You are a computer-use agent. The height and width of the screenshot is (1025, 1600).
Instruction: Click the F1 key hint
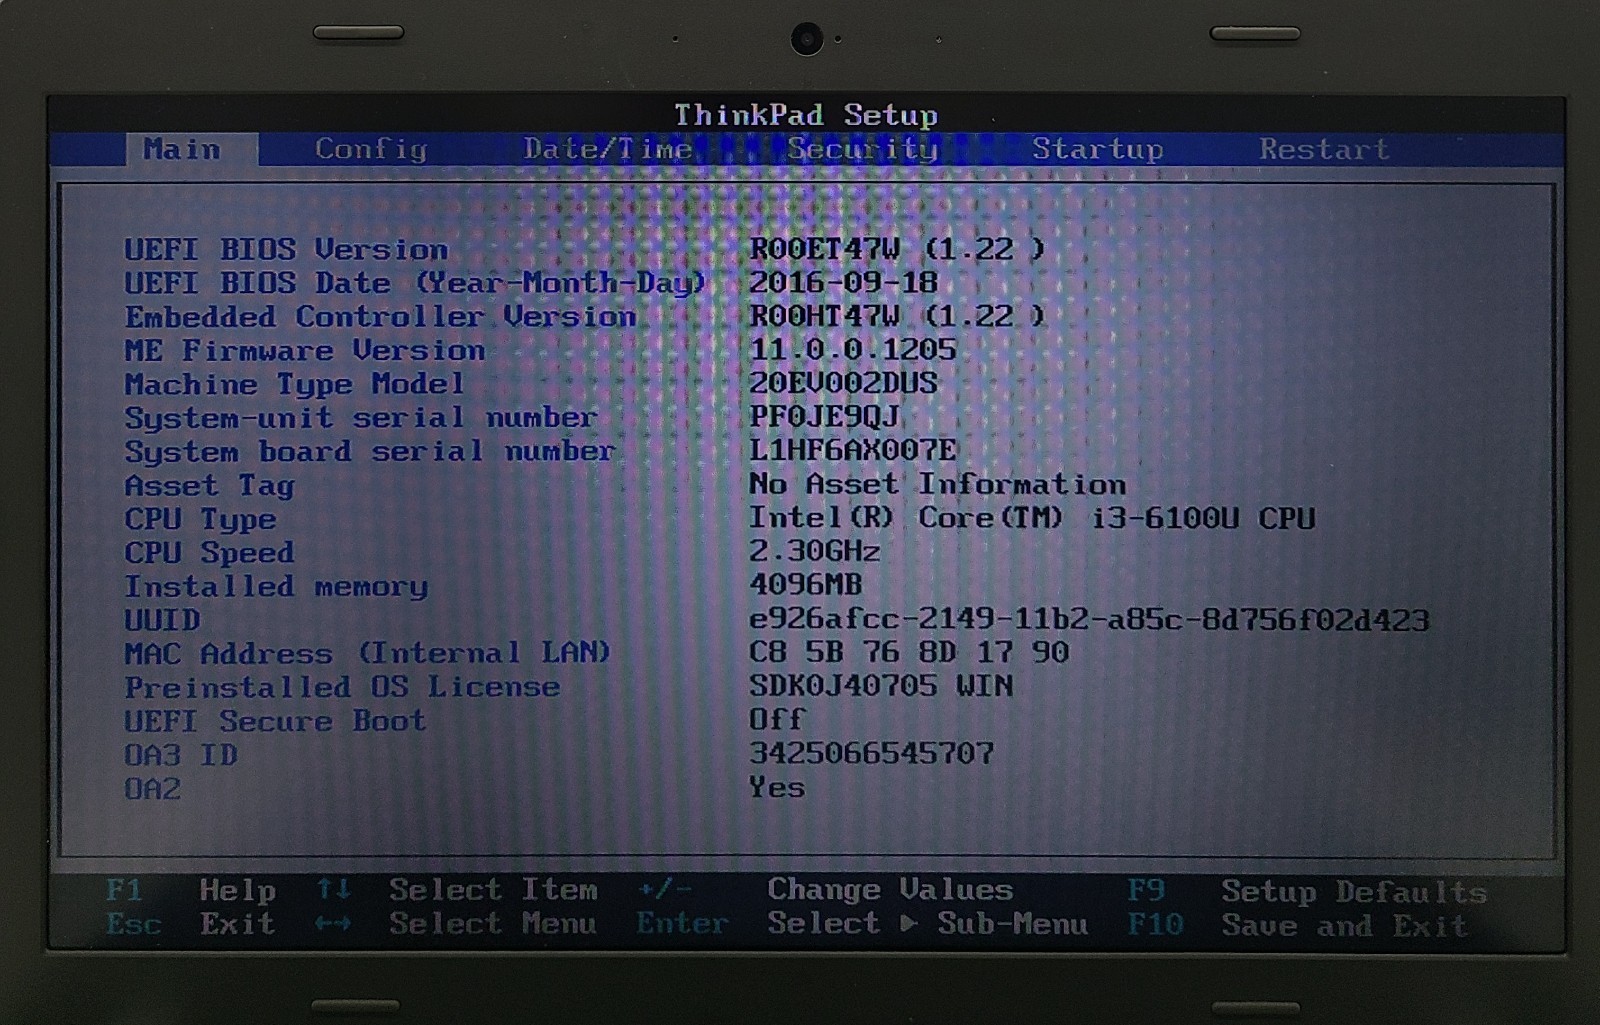pyautogui.click(x=125, y=890)
